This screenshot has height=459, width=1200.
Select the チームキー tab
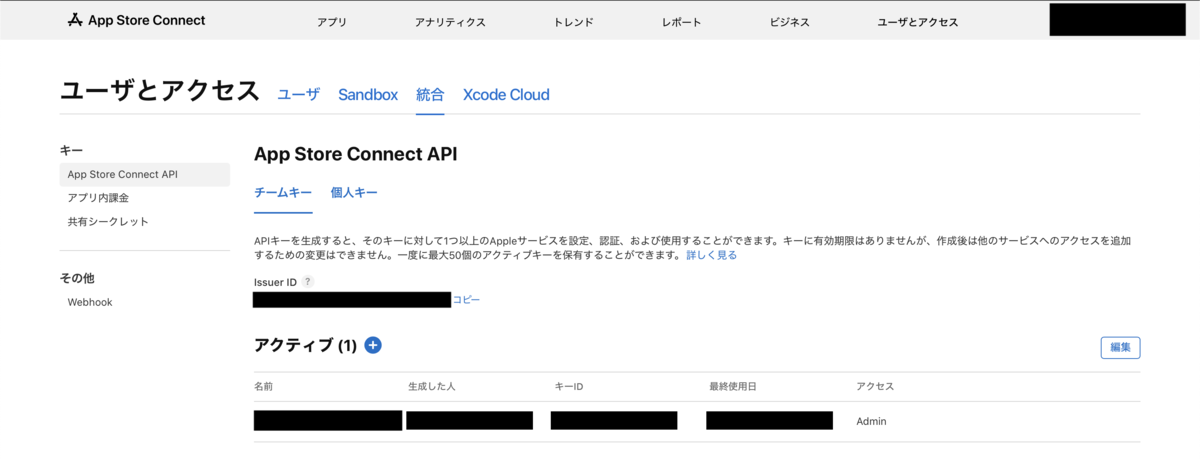pos(283,193)
